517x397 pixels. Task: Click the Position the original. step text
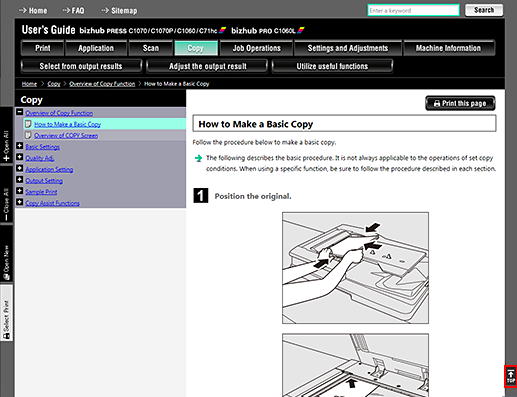pyautogui.click(x=253, y=196)
